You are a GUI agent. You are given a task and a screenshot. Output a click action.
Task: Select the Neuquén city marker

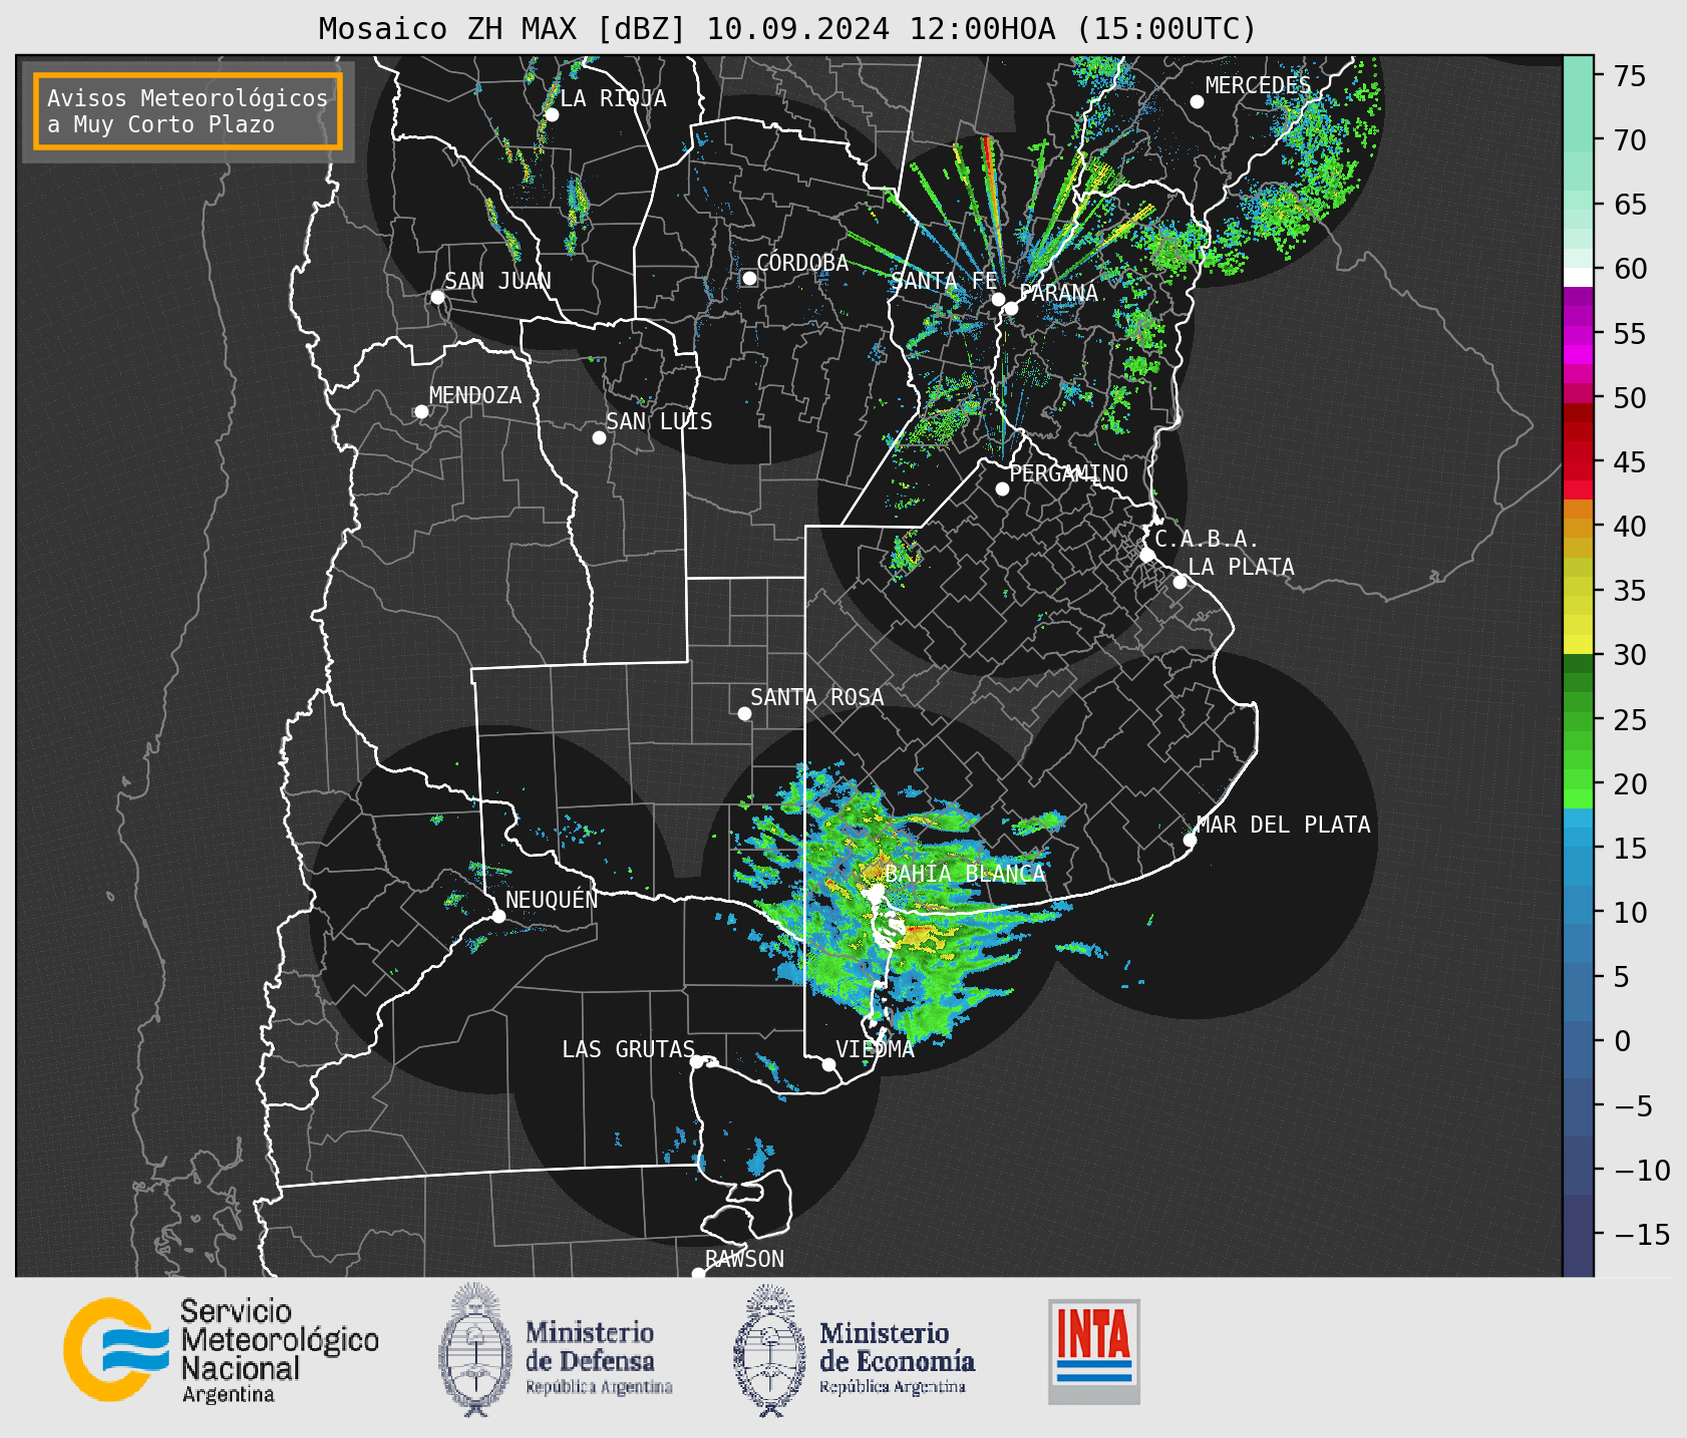pyautogui.click(x=498, y=916)
